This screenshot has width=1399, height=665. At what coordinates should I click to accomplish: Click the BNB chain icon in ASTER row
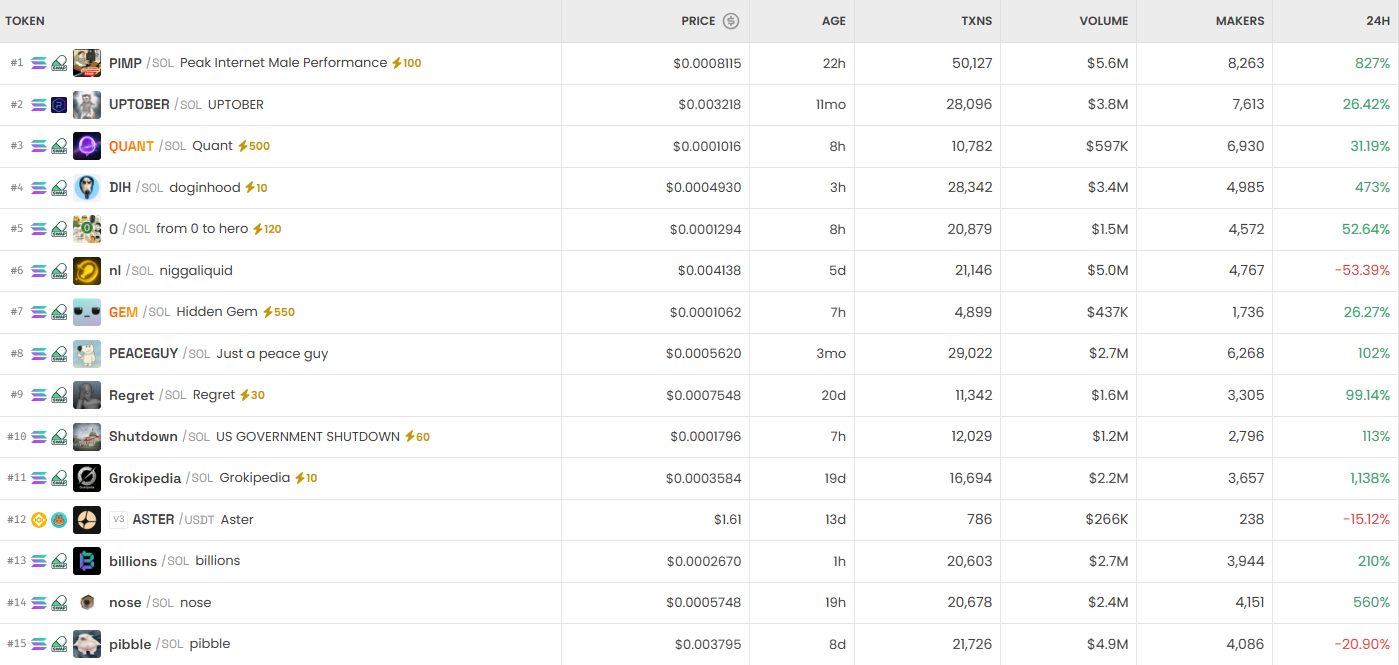pos(39,520)
